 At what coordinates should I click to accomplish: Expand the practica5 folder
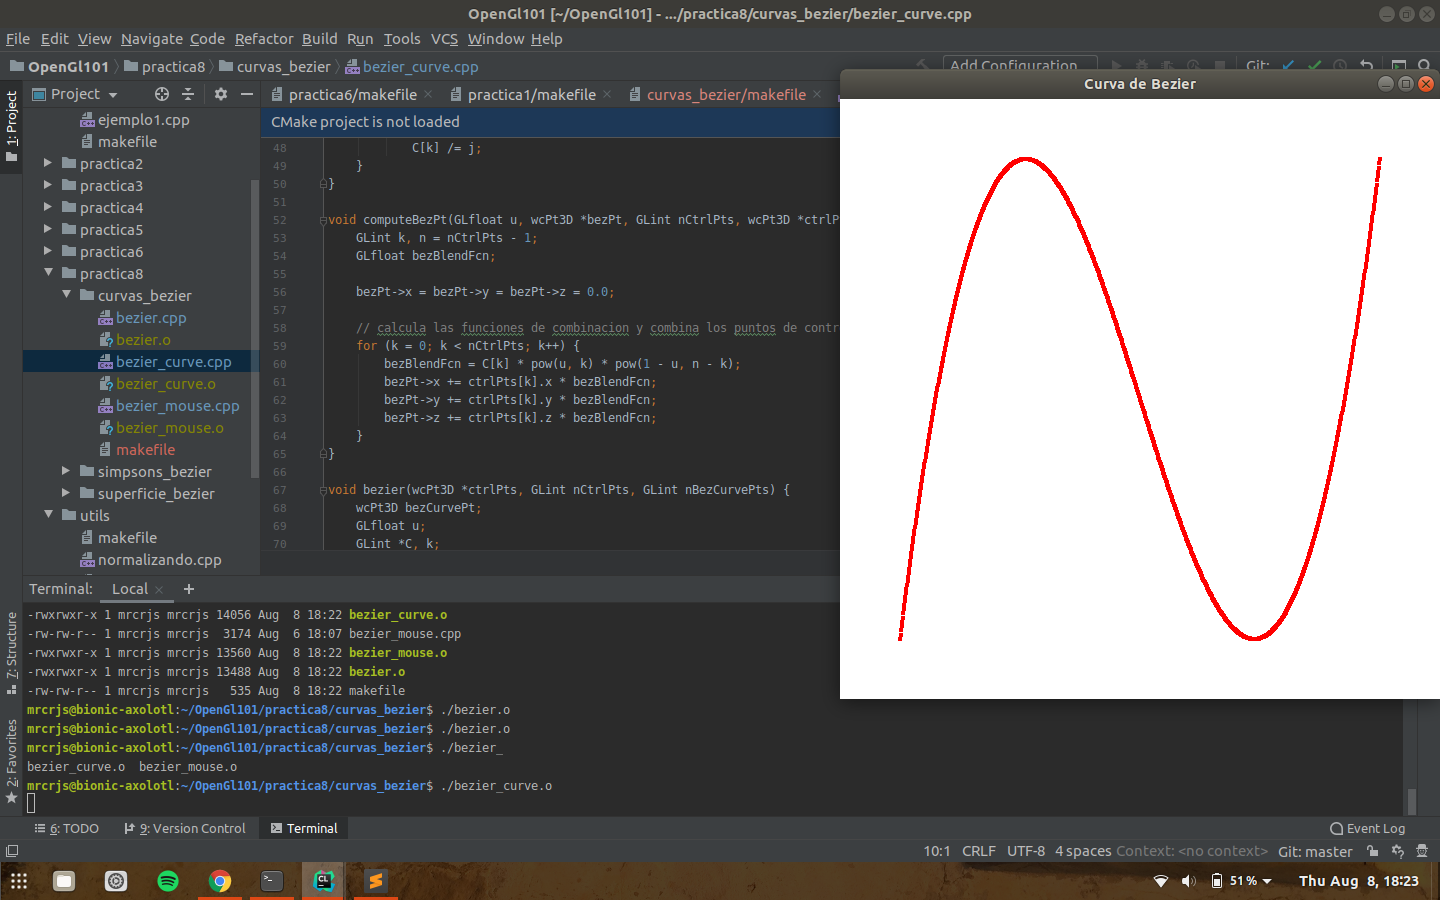coord(47,229)
